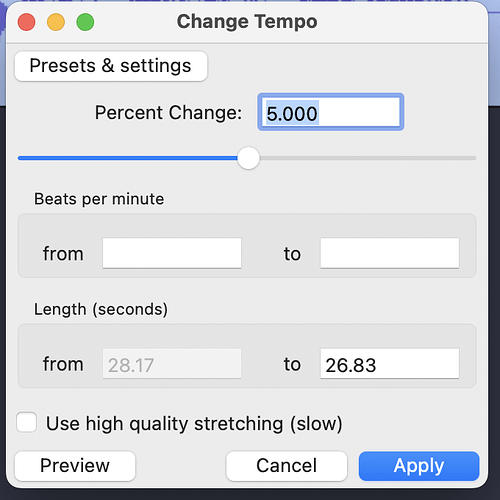Click the Length from field showing 28.17
The width and height of the screenshot is (500, 500).
coord(172,364)
